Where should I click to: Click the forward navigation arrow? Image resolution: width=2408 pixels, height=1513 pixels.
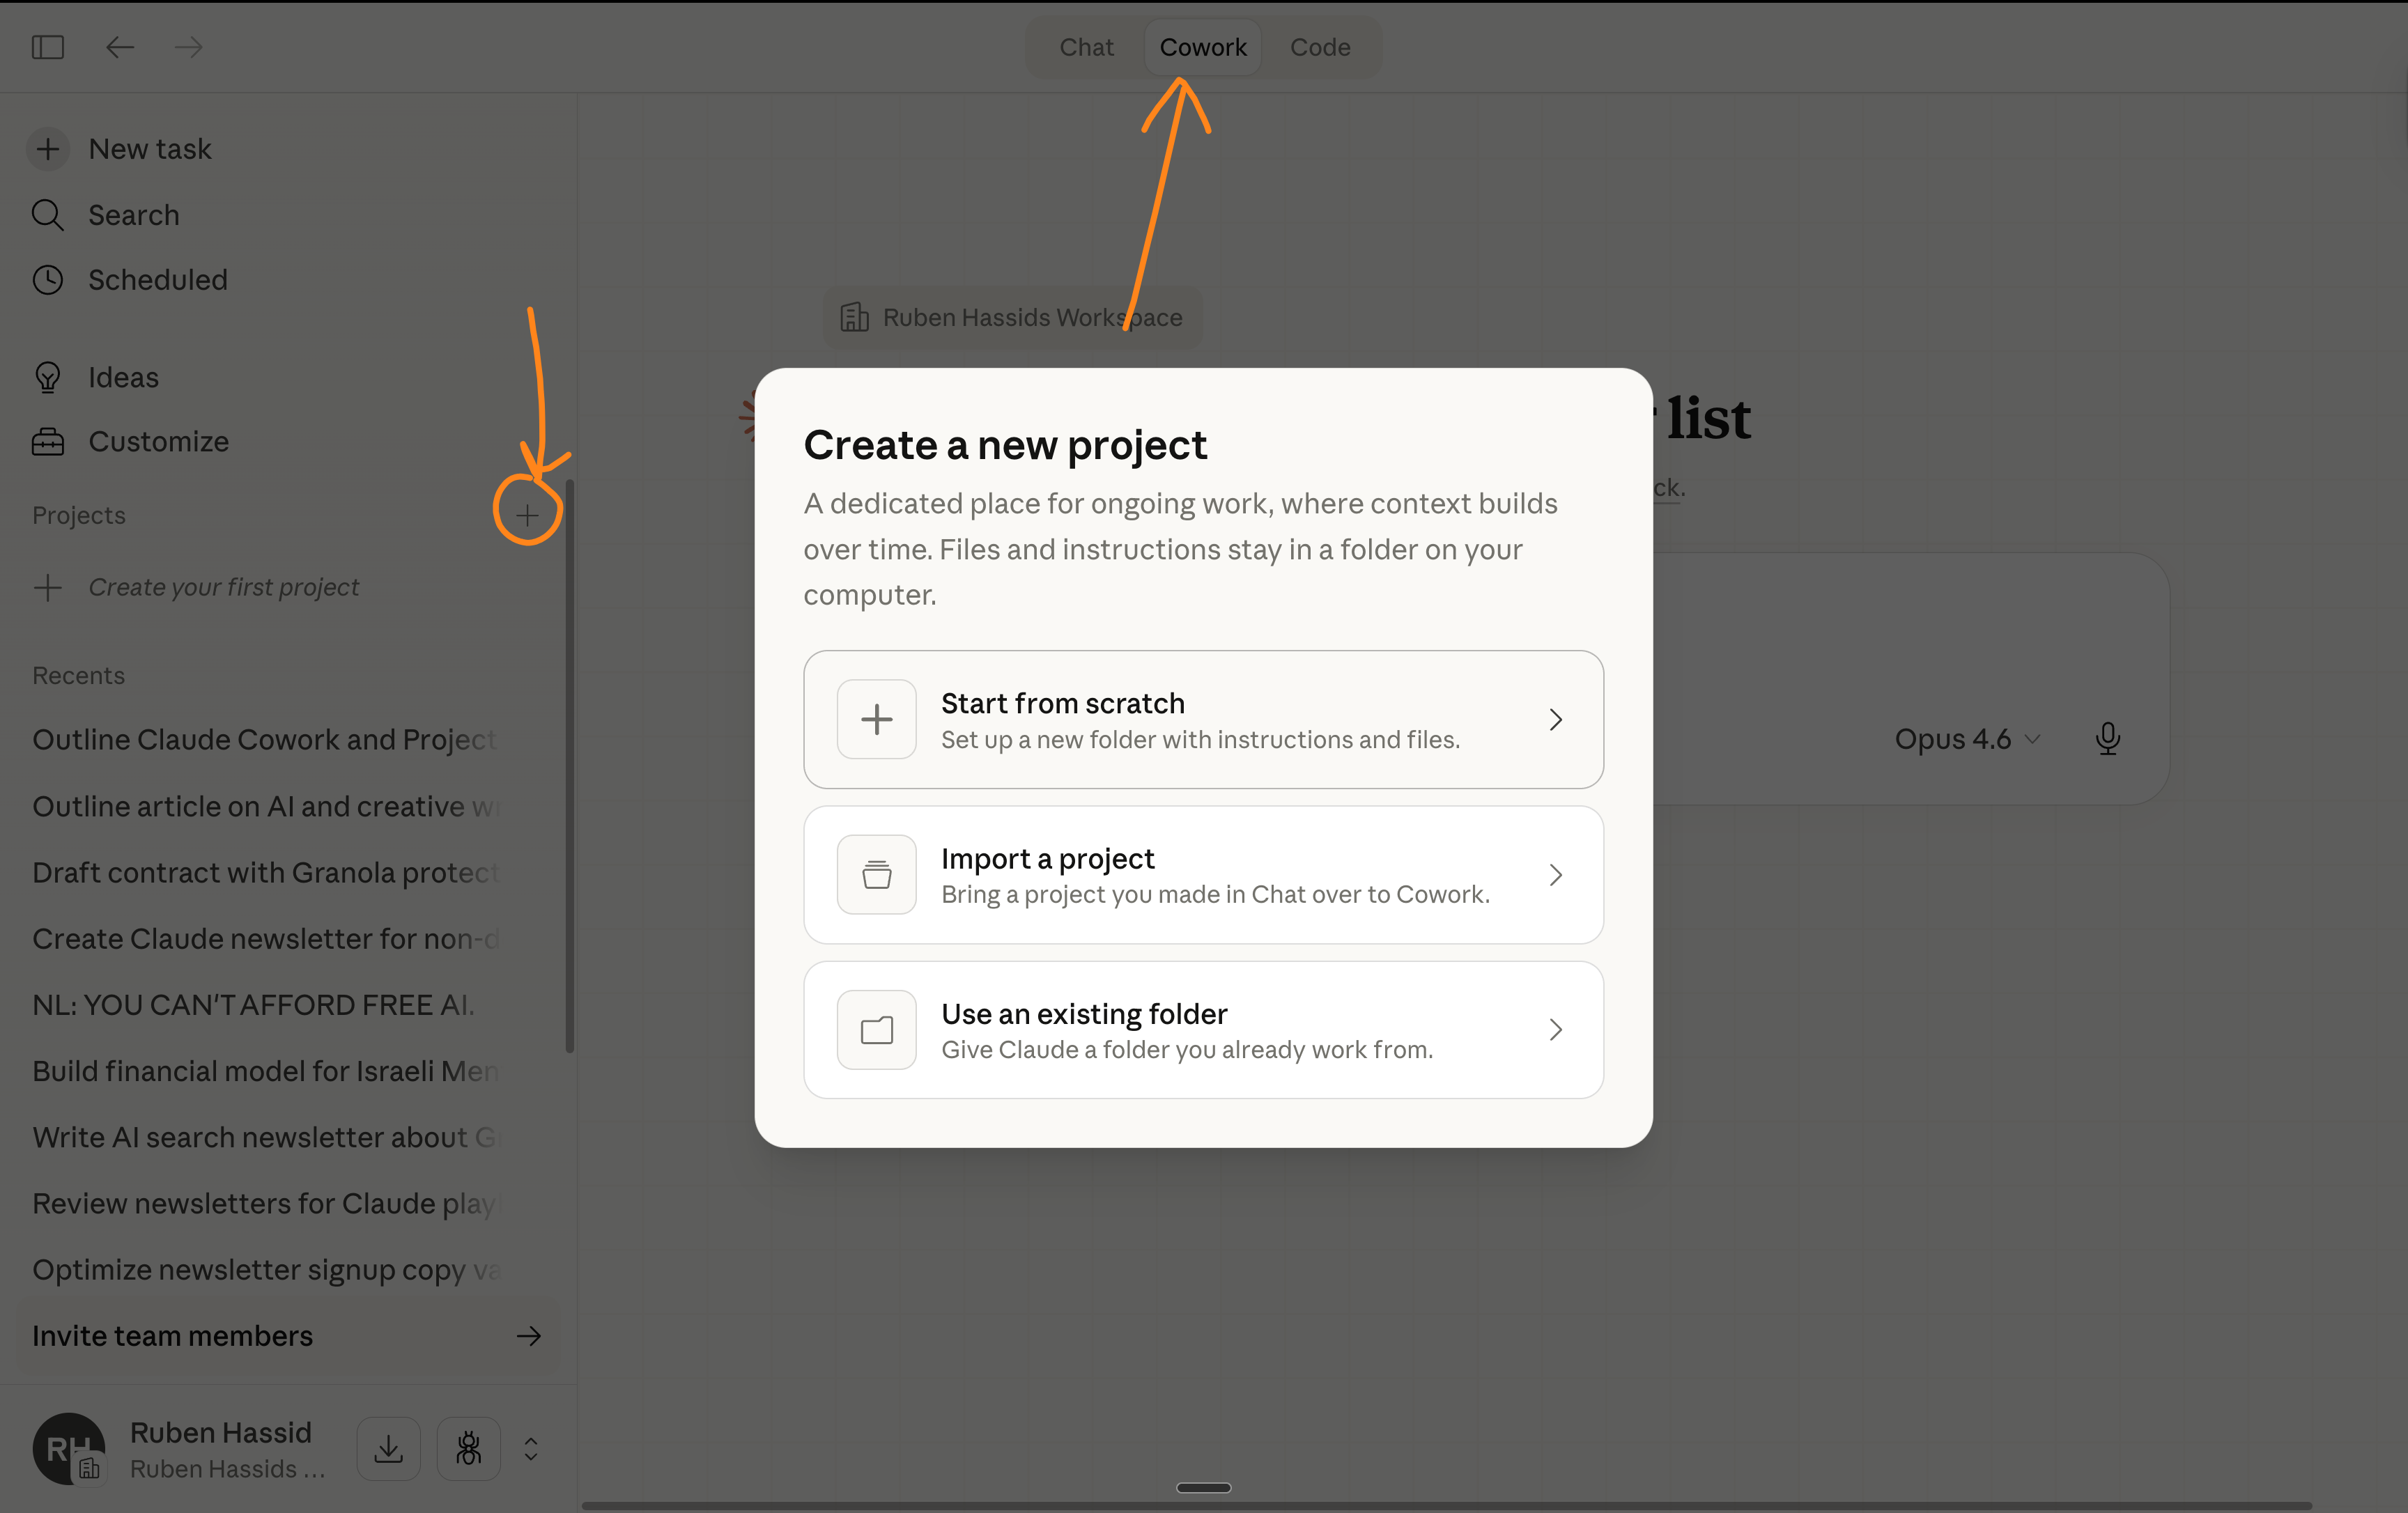tap(188, 47)
